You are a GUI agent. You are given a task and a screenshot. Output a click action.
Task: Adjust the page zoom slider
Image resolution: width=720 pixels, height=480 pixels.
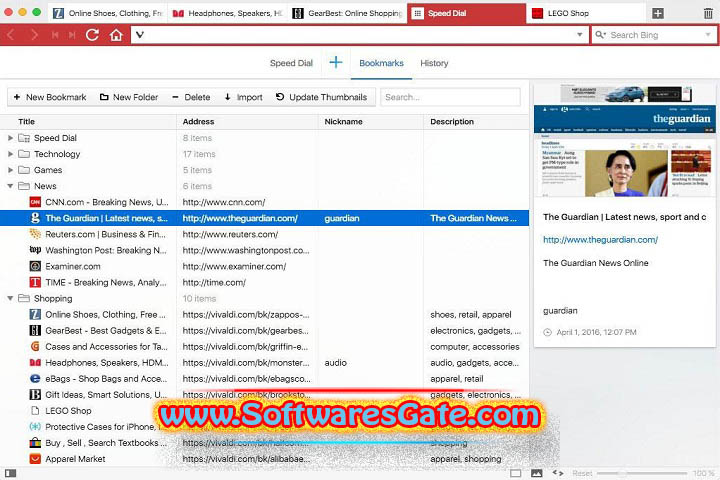click(641, 473)
